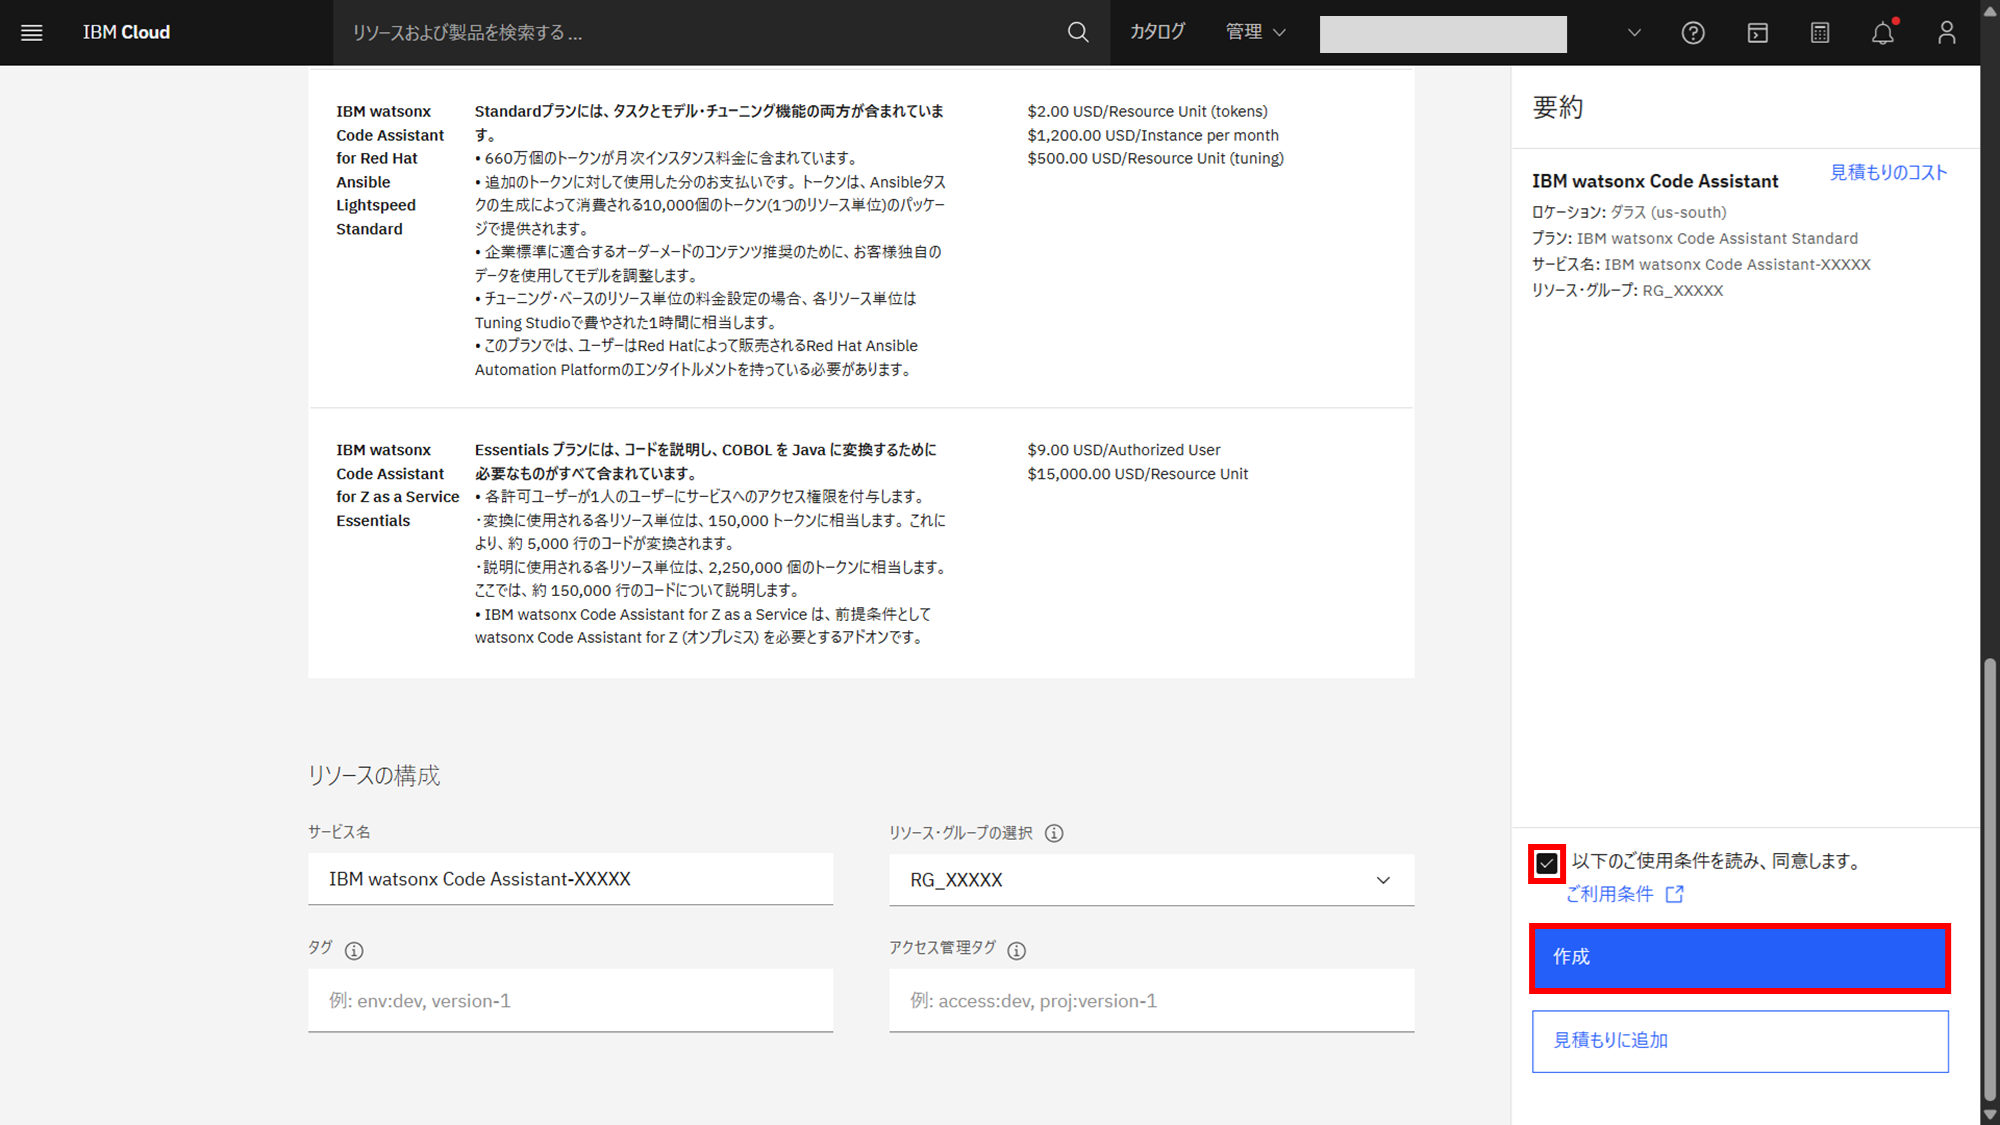Expand the 管理 menu
Screen dimensions: 2000x1125
[1255, 33]
